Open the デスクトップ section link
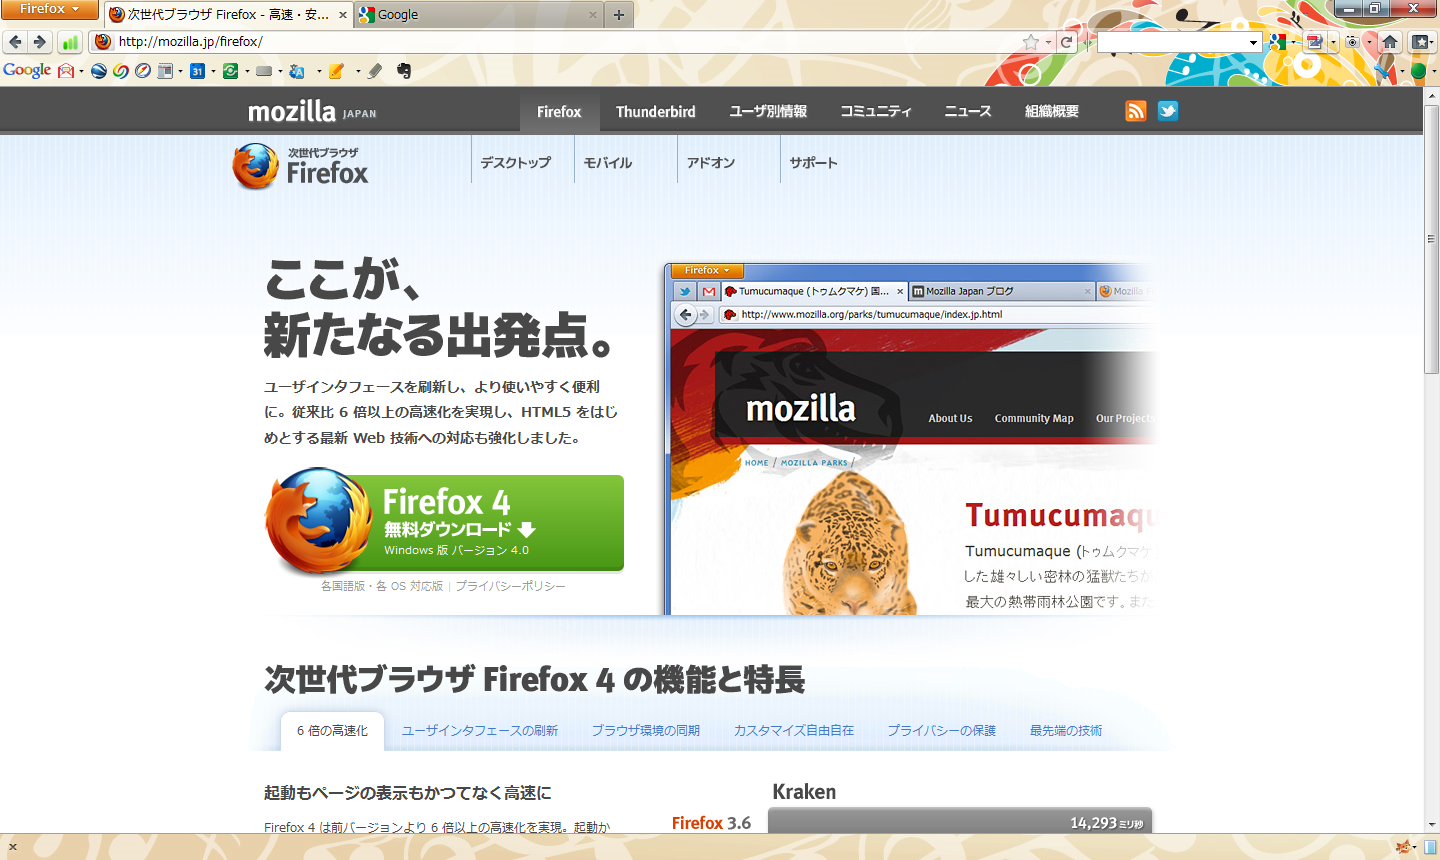 (515, 162)
